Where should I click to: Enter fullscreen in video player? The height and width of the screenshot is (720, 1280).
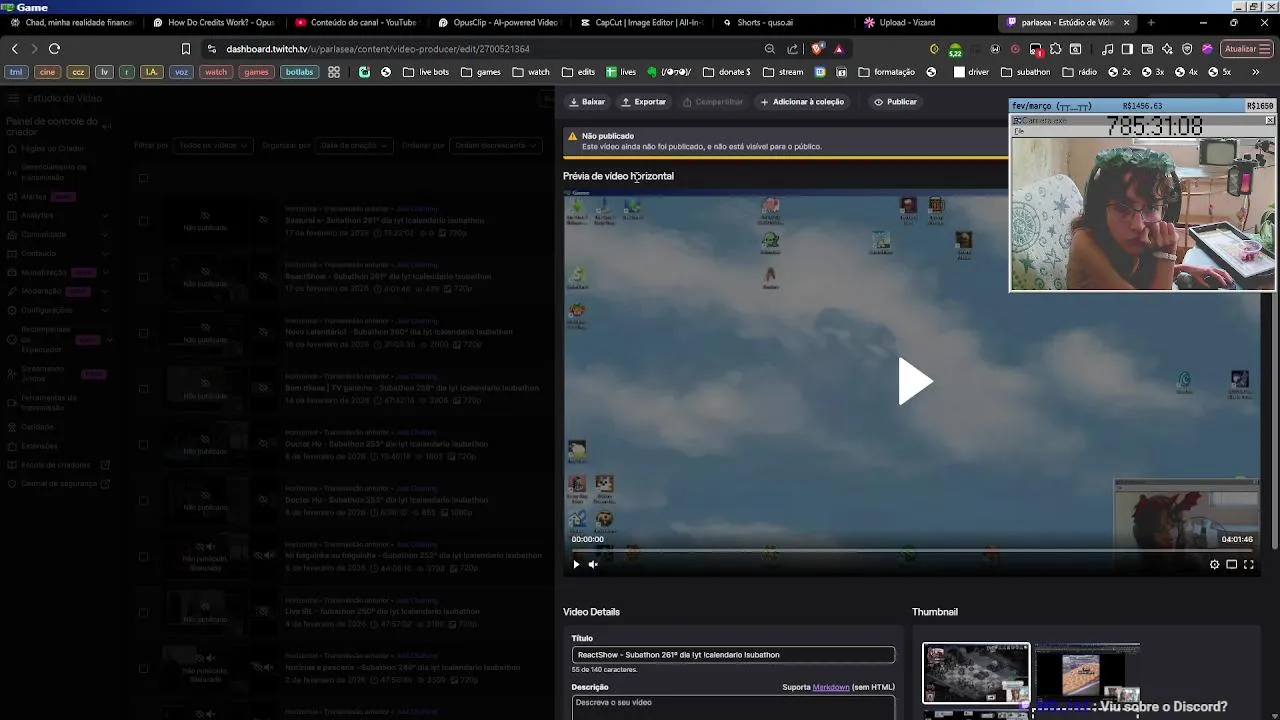click(x=1249, y=564)
